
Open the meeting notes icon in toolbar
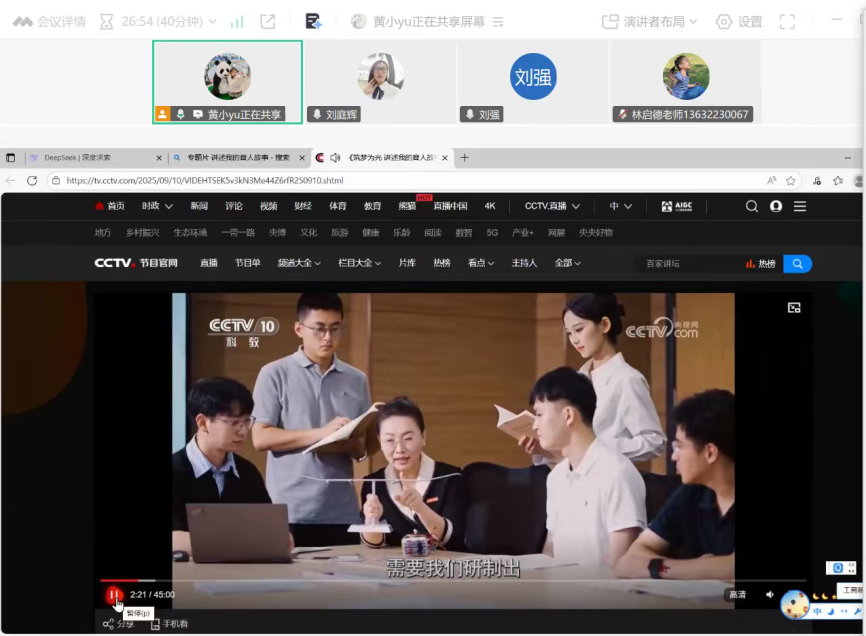coord(313,21)
